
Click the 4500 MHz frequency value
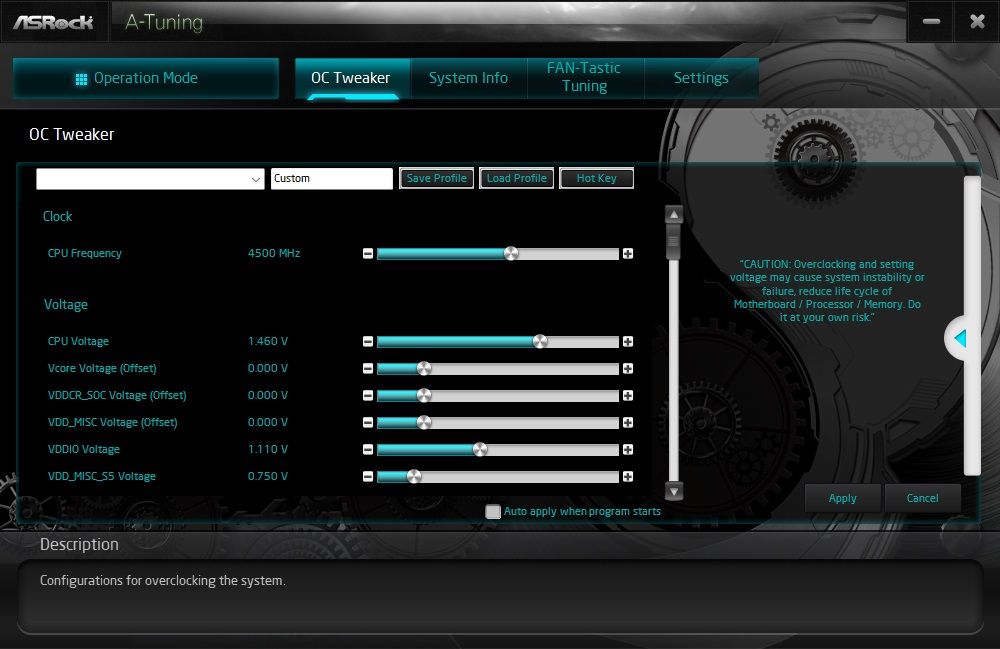point(274,253)
